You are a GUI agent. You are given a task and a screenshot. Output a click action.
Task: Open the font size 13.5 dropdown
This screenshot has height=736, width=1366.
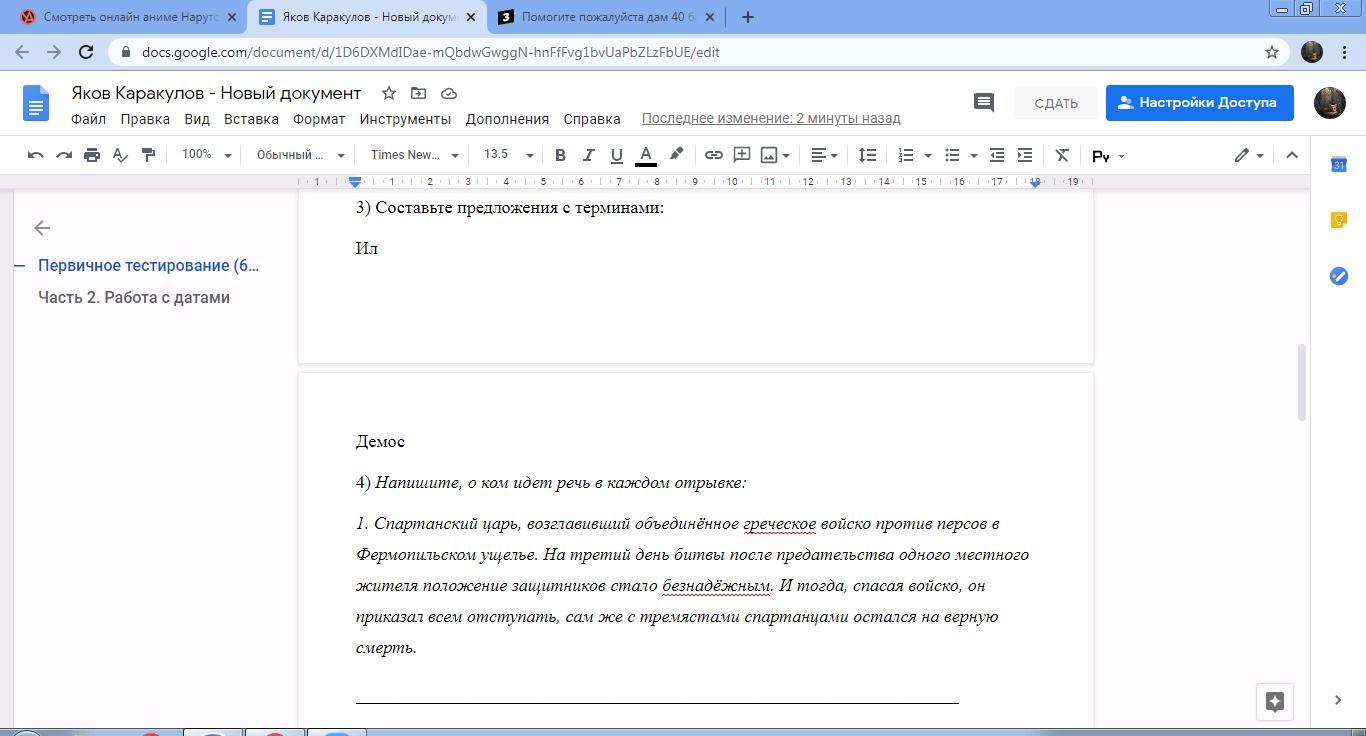pos(508,155)
